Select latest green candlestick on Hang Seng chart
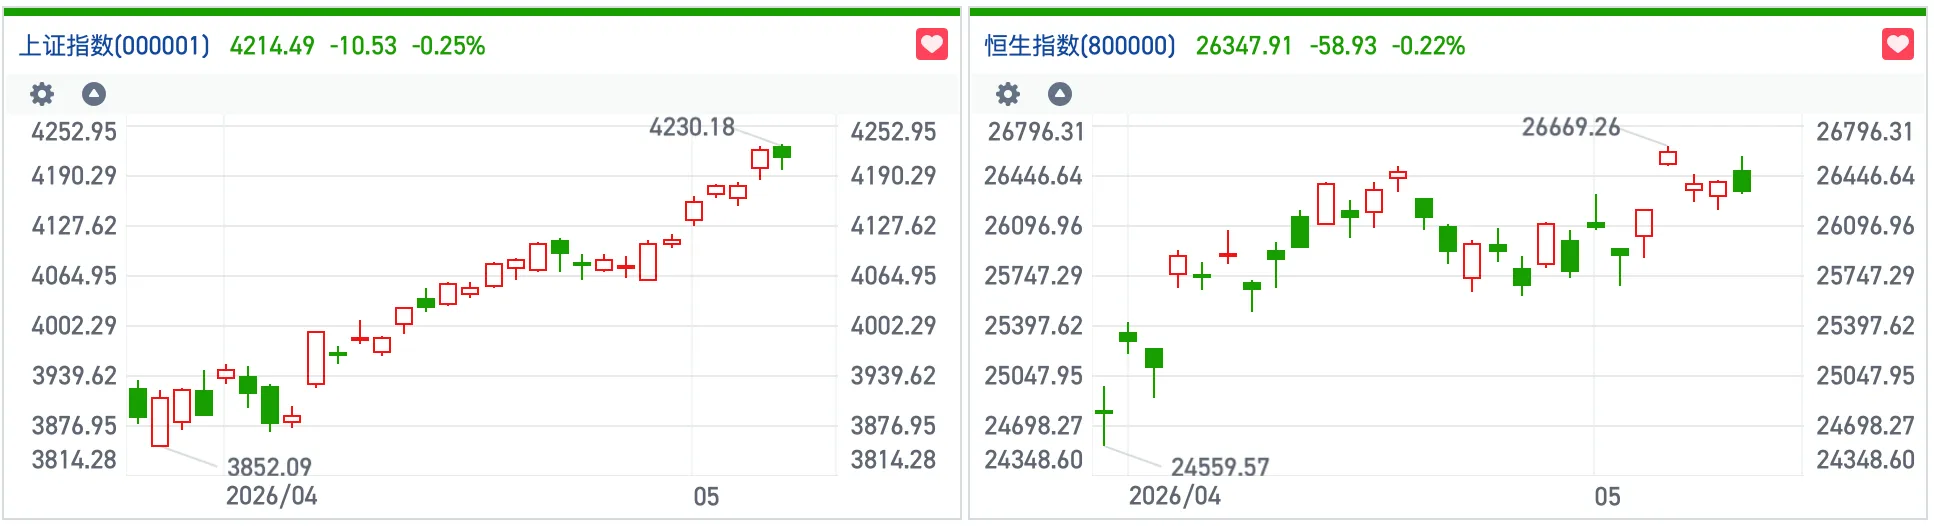Screen dimensions: 1934x526 pyautogui.click(x=1742, y=179)
